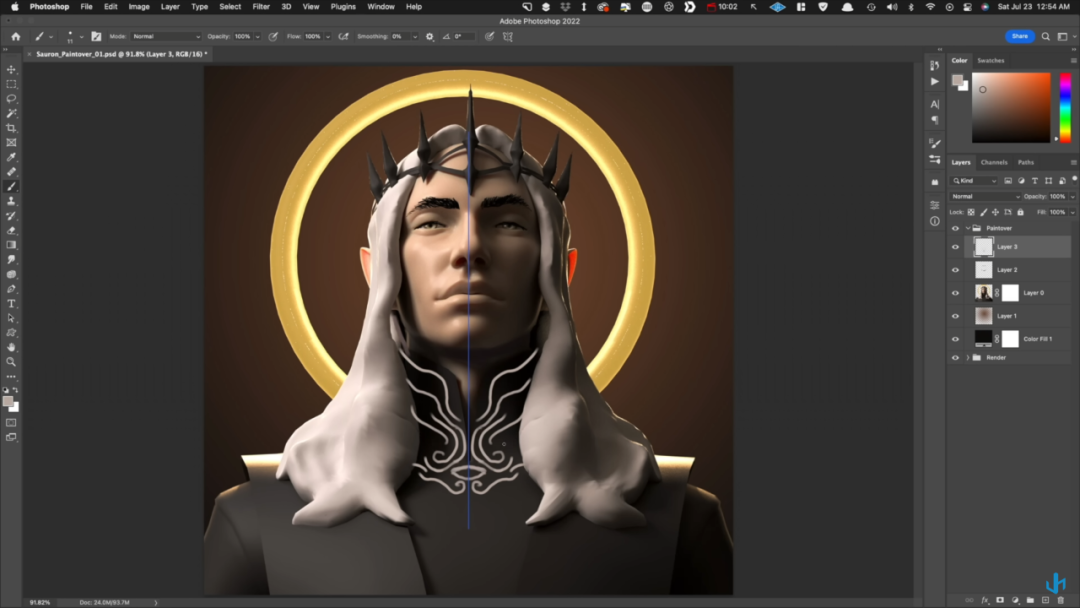The height and width of the screenshot is (608, 1080).
Task: Select the Pen tool
Action: point(11,289)
